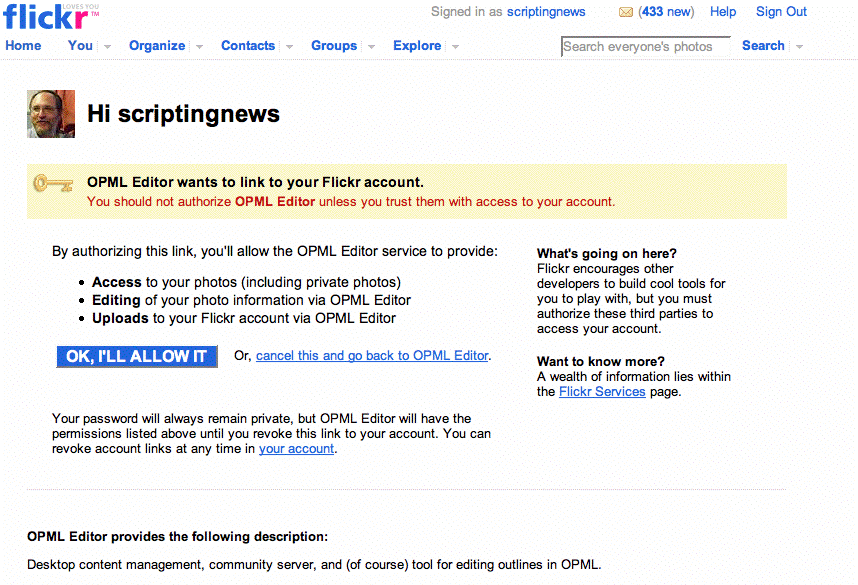Expand the Organize dropdown arrow
858x585 pixels.
point(199,47)
